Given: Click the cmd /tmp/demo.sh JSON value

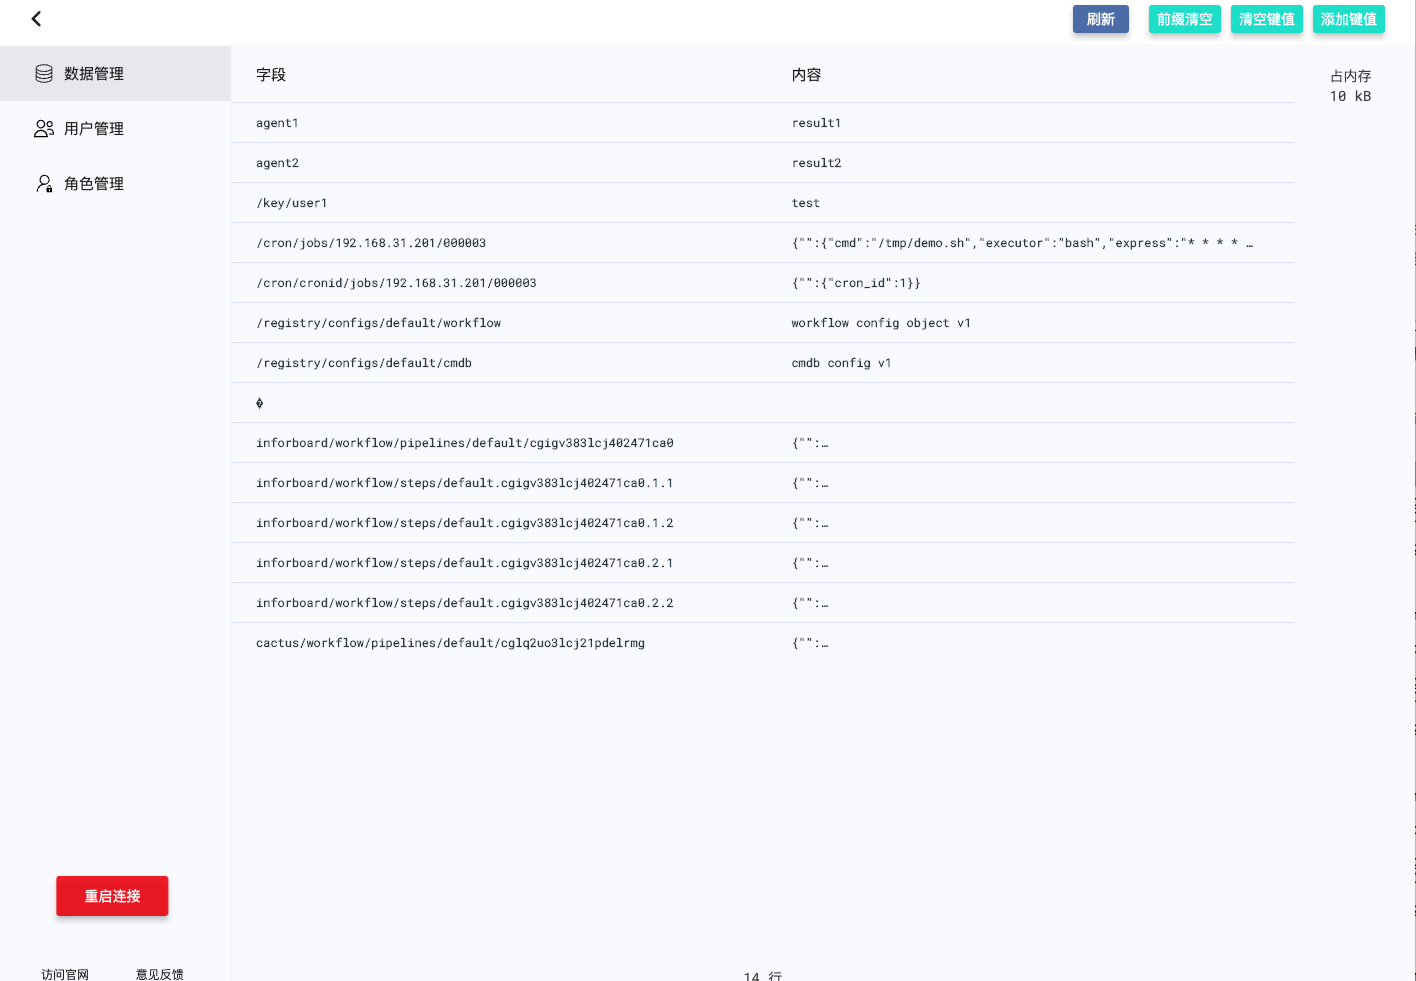Looking at the screenshot, I should tap(1022, 243).
